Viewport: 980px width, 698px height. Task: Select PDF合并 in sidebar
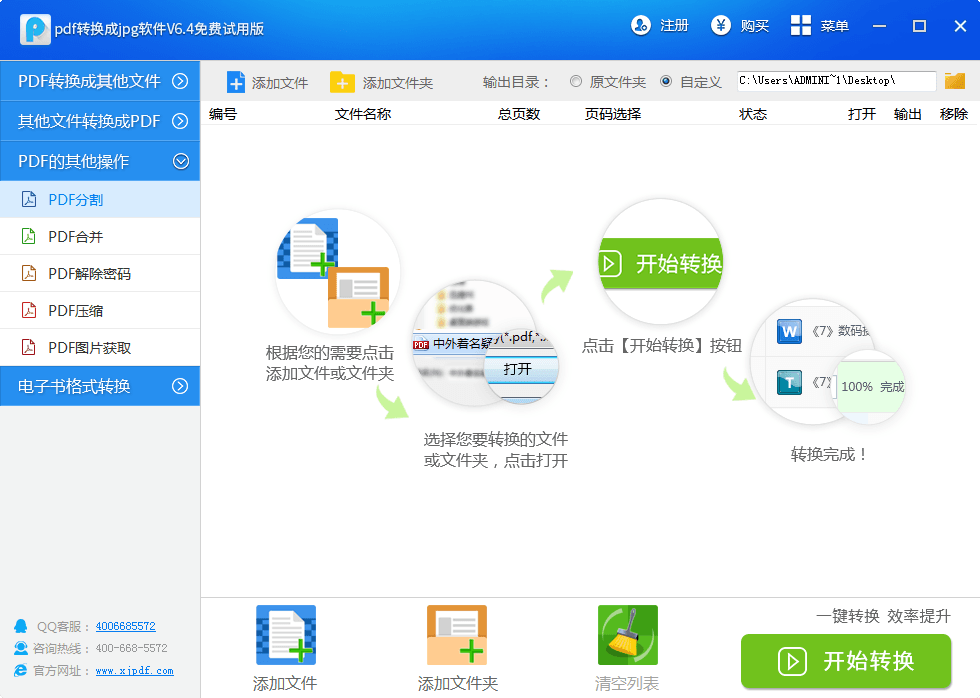[100, 236]
